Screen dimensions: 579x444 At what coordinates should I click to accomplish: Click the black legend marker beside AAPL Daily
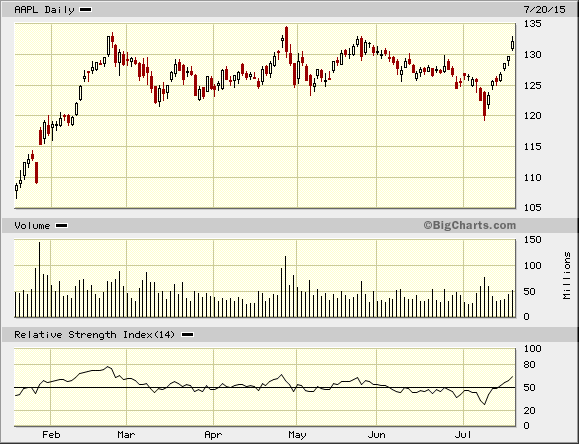86,10
